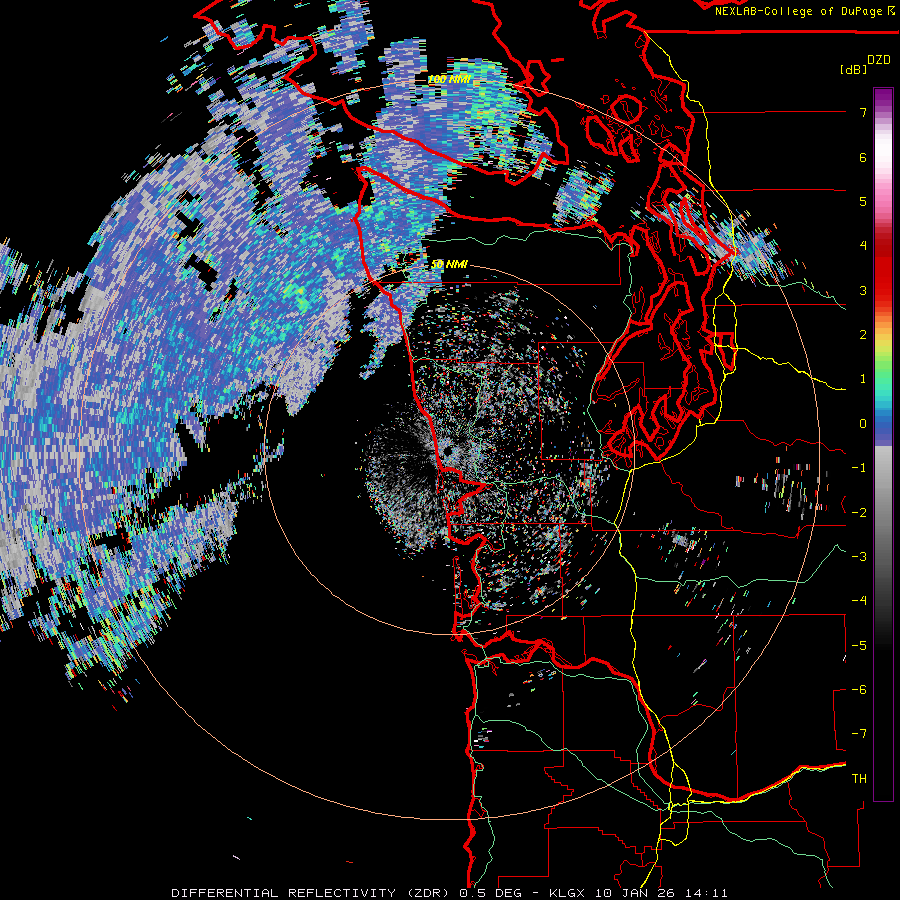Image resolution: width=900 pixels, height=900 pixels.
Task: Click the Differential Reflectivity KLGX caption
Action: click(x=449, y=893)
